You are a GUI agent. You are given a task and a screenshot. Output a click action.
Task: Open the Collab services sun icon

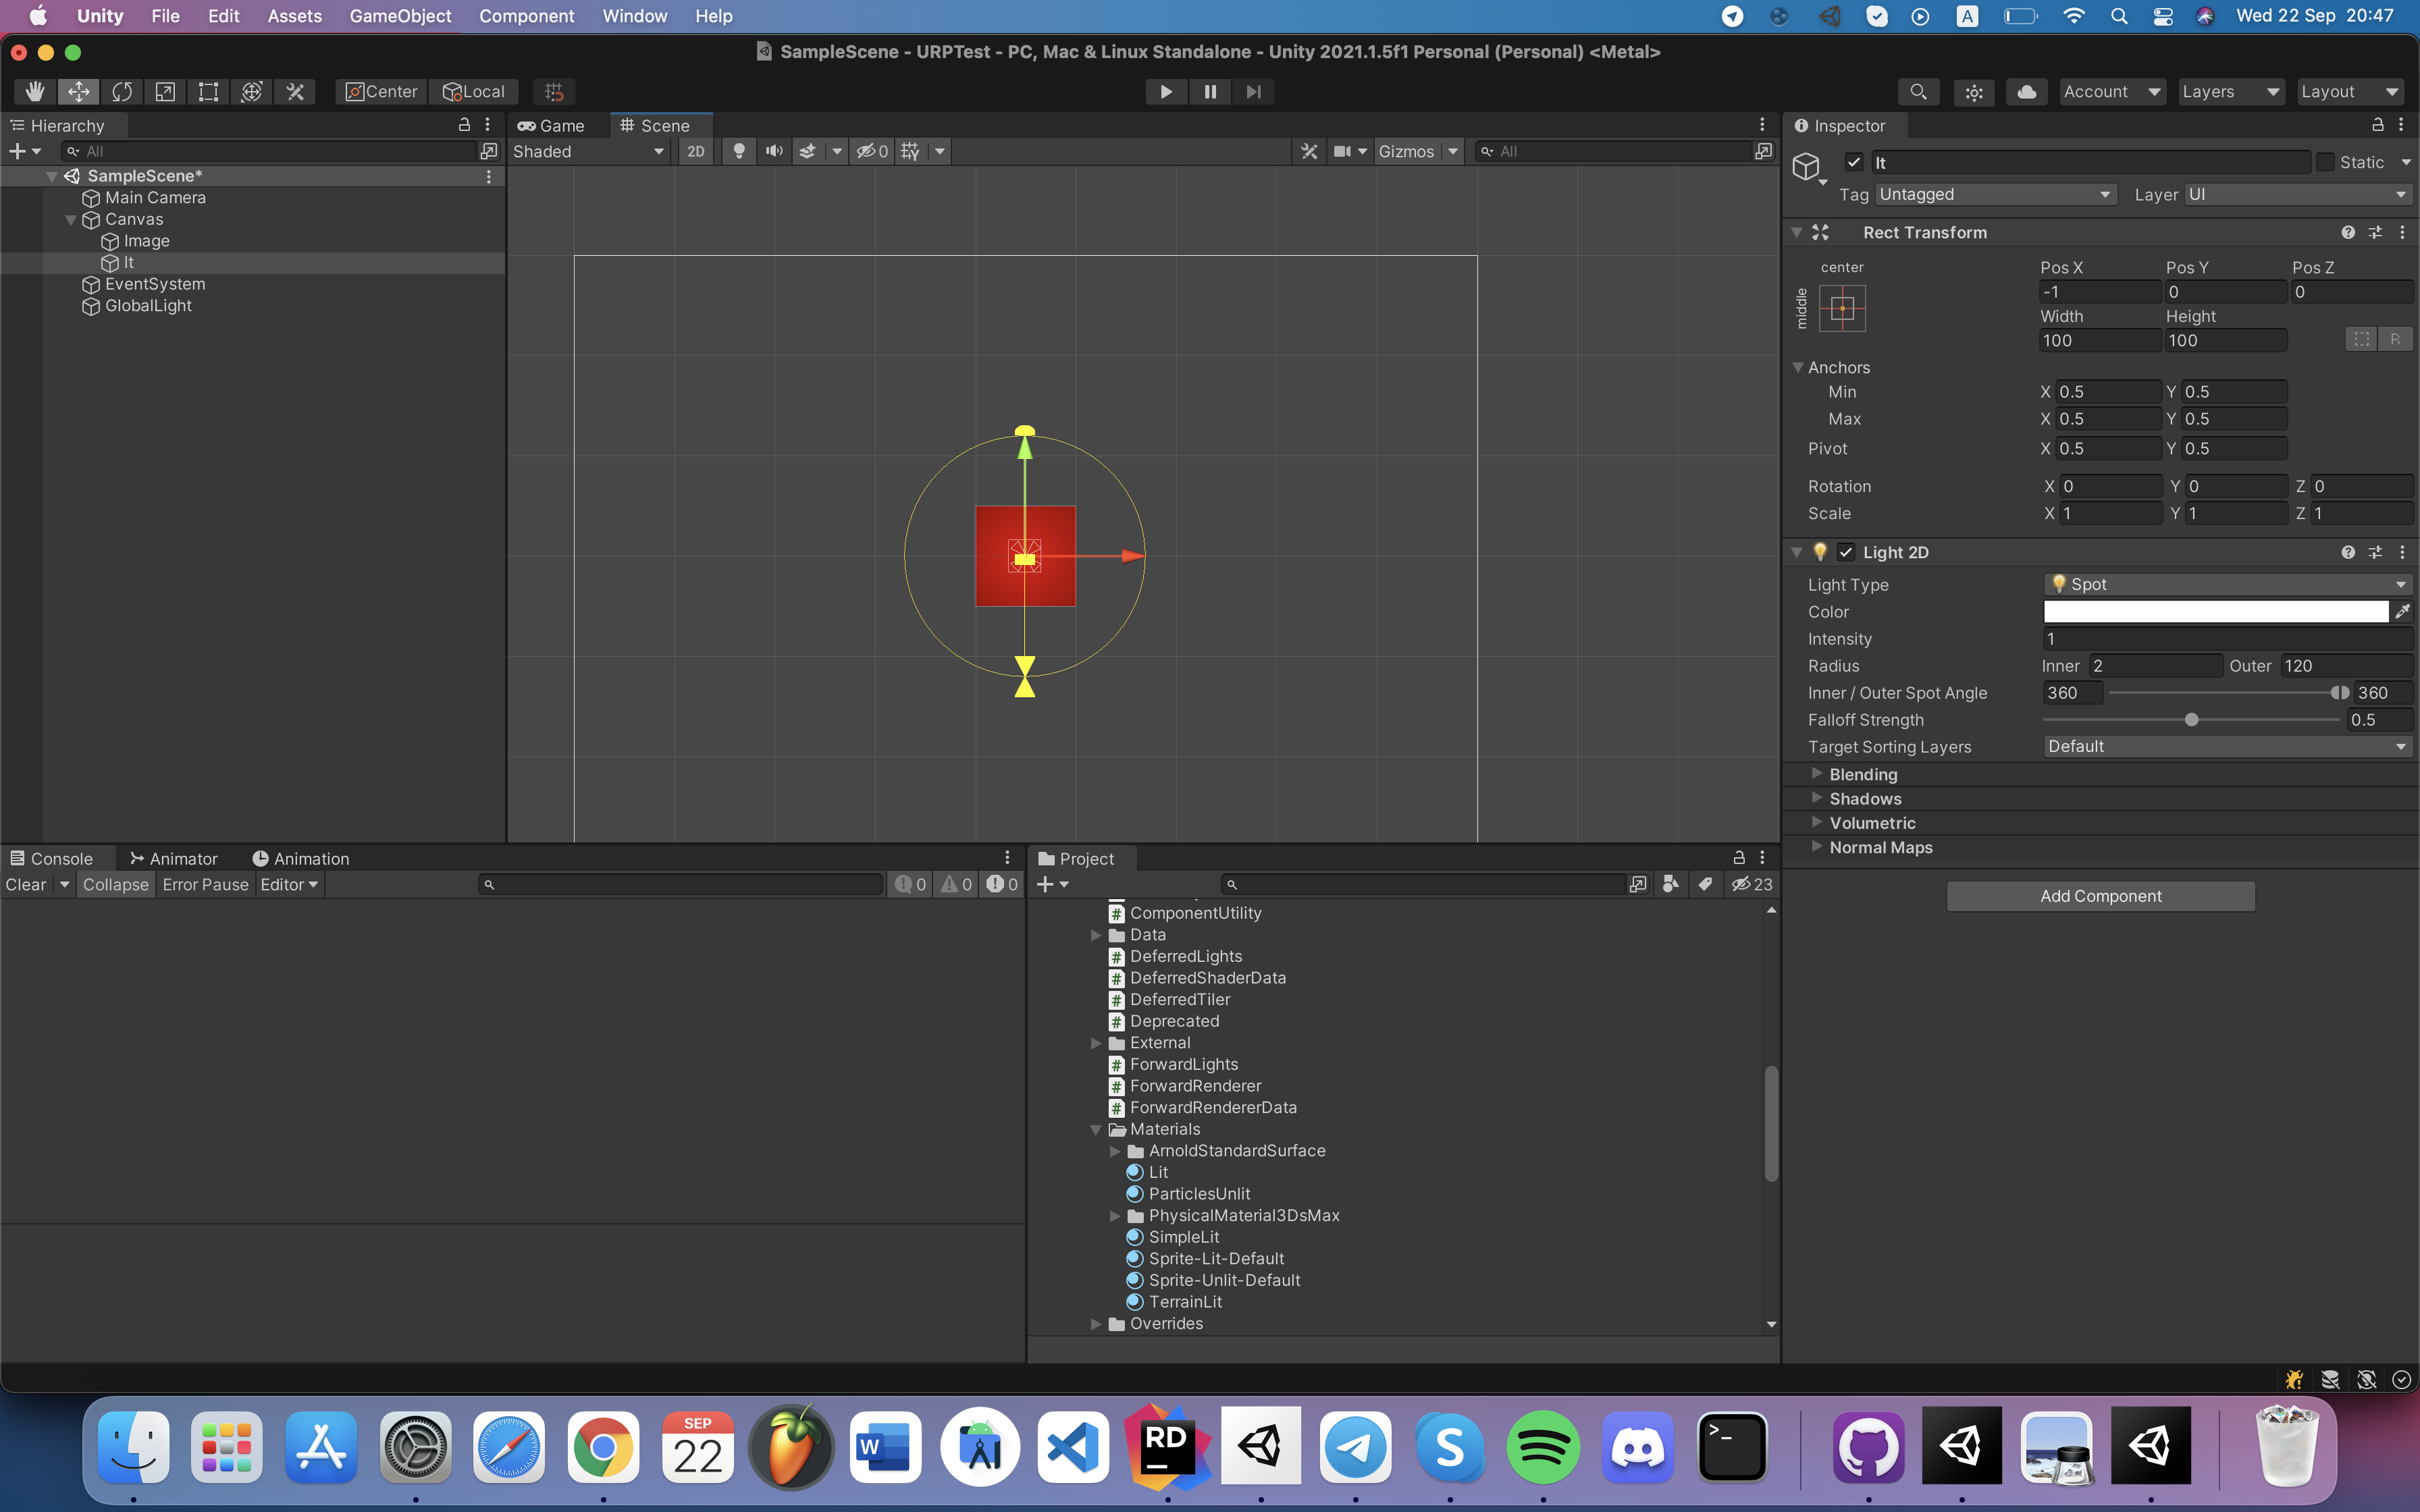1974,92
